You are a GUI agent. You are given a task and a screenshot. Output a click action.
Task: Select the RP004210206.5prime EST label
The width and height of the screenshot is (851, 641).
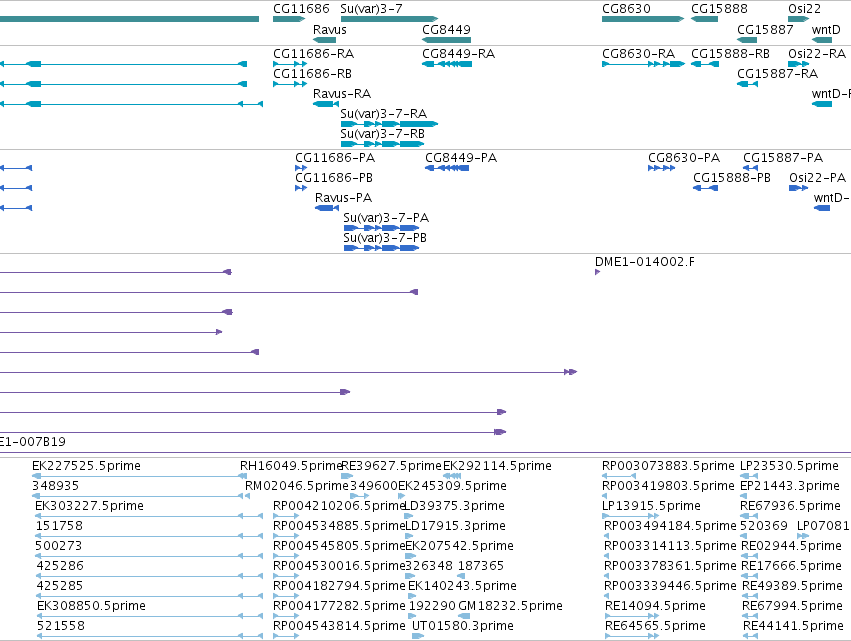339,506
